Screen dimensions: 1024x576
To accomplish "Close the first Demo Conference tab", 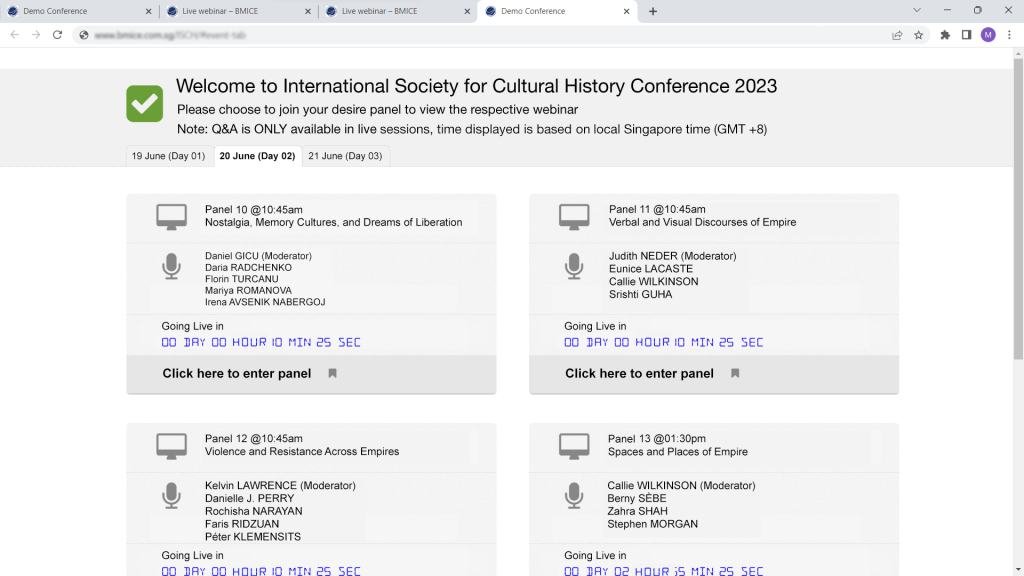I will click(x=148, y=11).
